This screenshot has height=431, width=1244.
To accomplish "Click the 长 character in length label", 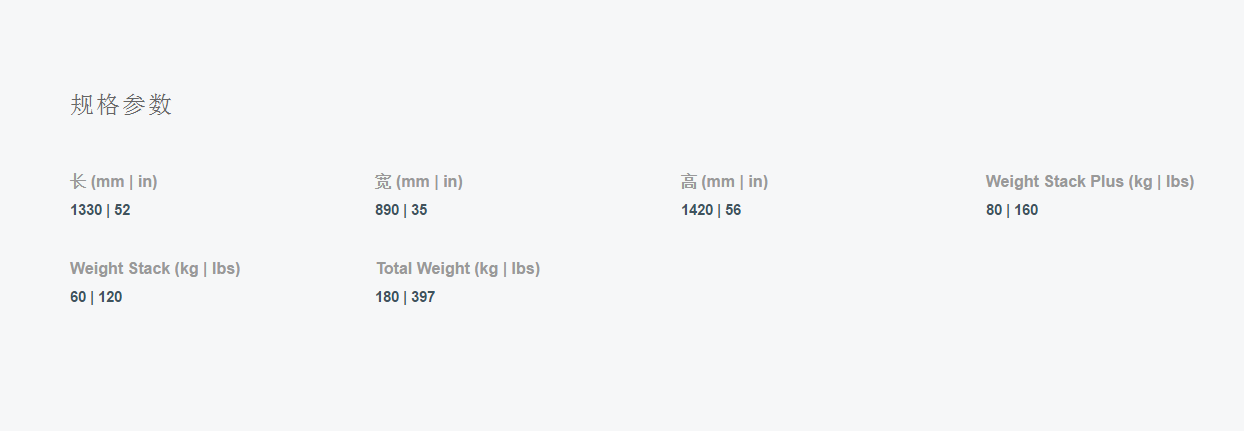I will [x=78, y=181].
